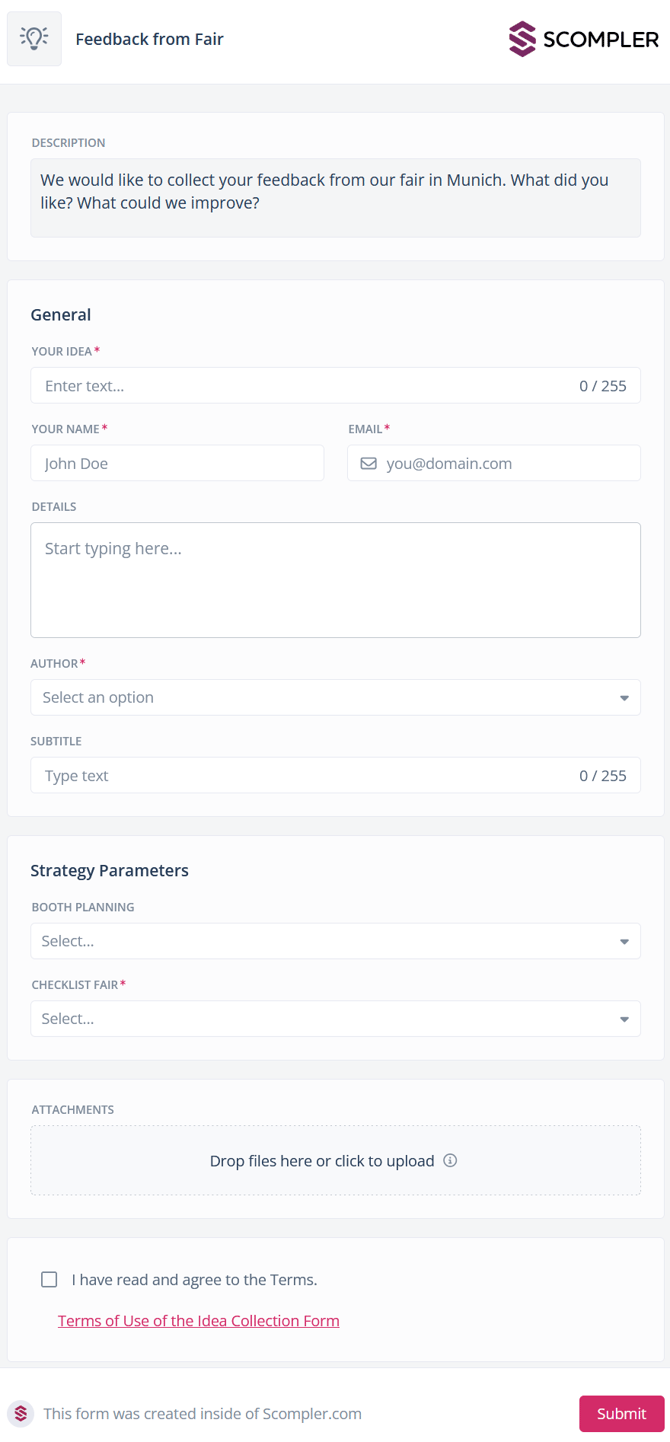Click the Booth Planning dropdown arrow
This screenshot has width=670, height=1442.
click(624, 941)
